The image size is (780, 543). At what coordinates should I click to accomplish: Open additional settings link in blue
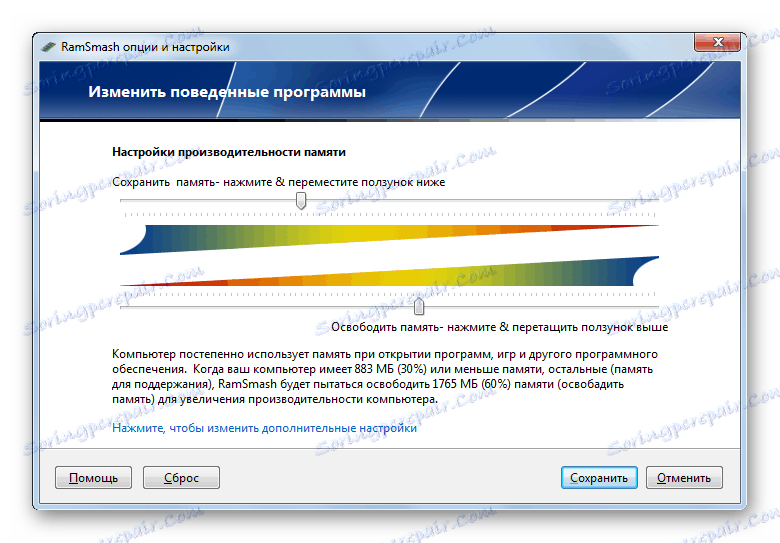265,428
